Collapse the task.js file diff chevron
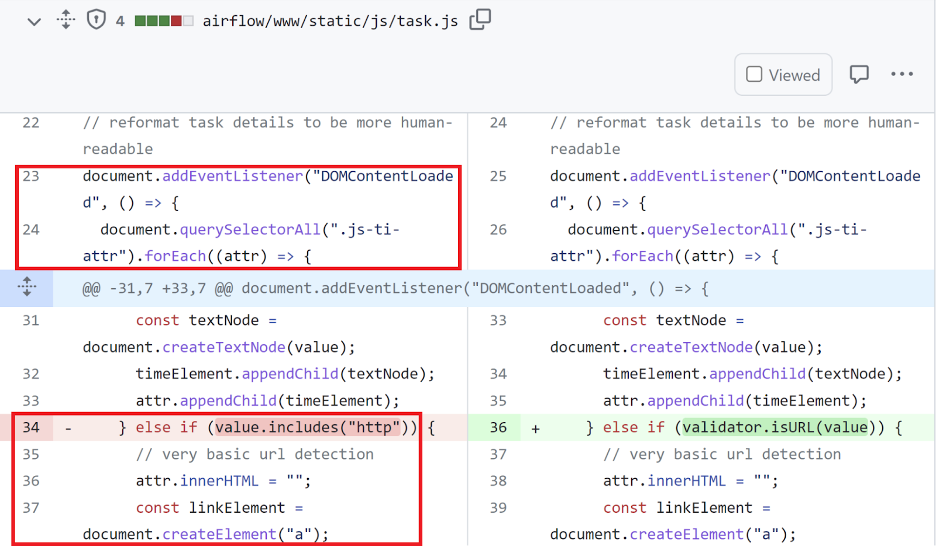 (x=34, y=22)
